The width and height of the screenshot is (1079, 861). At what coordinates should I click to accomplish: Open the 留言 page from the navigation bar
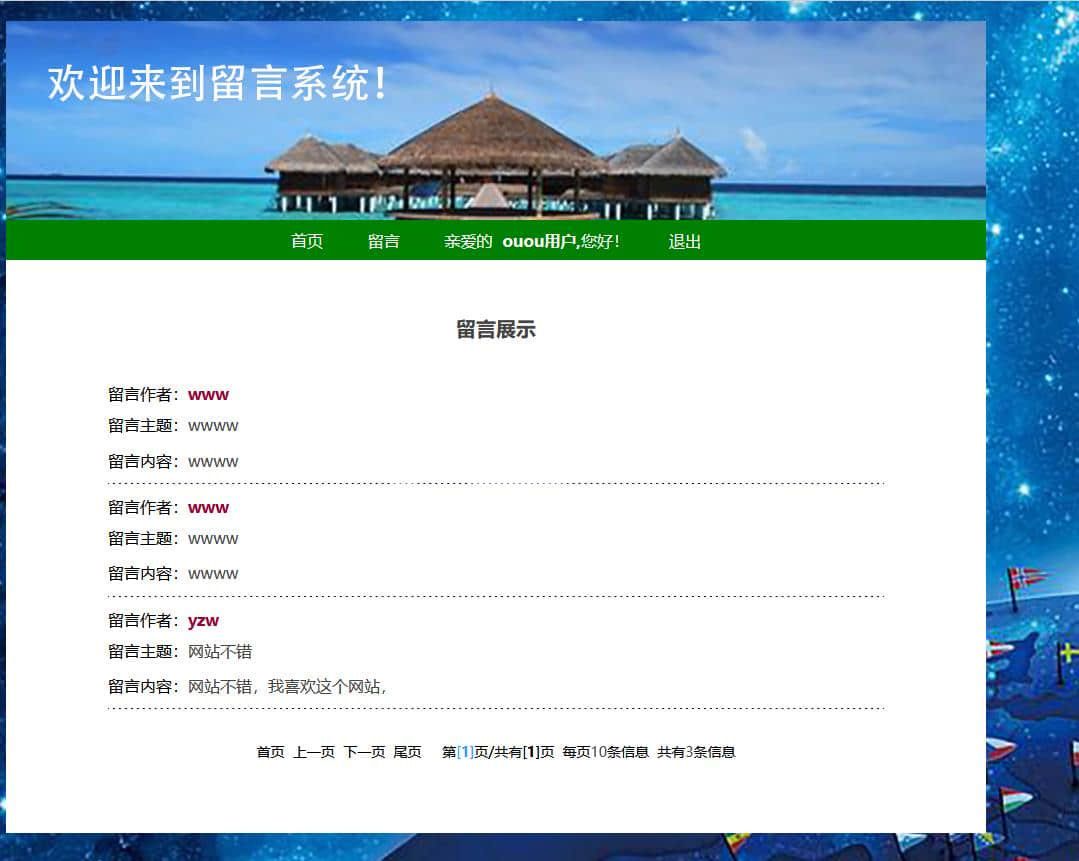click(x=383, y=241)
